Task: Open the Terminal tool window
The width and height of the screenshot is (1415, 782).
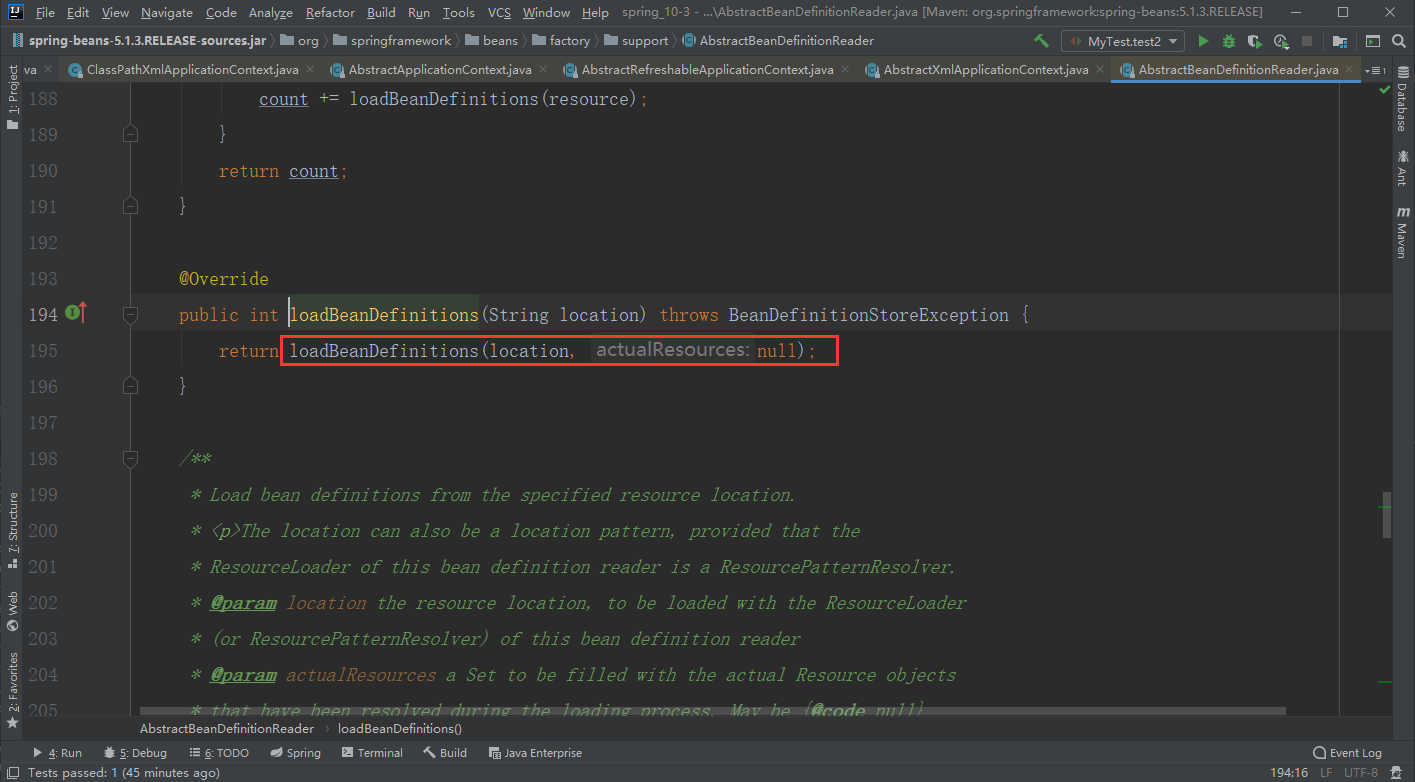Action: point(371,753)
